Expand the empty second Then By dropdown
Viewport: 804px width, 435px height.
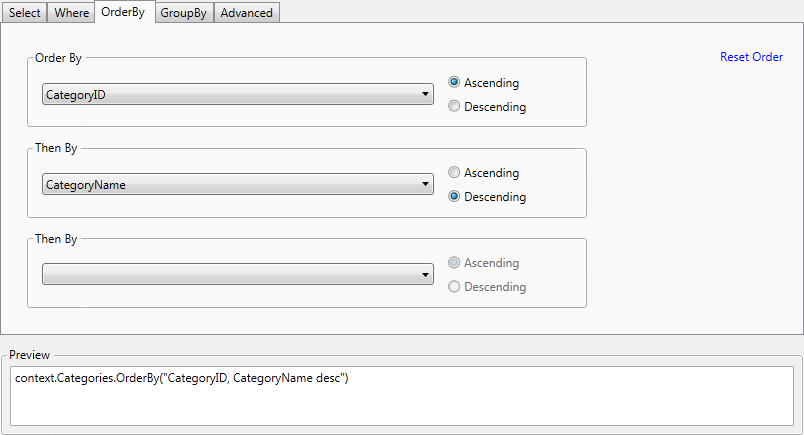pos(238,274)
